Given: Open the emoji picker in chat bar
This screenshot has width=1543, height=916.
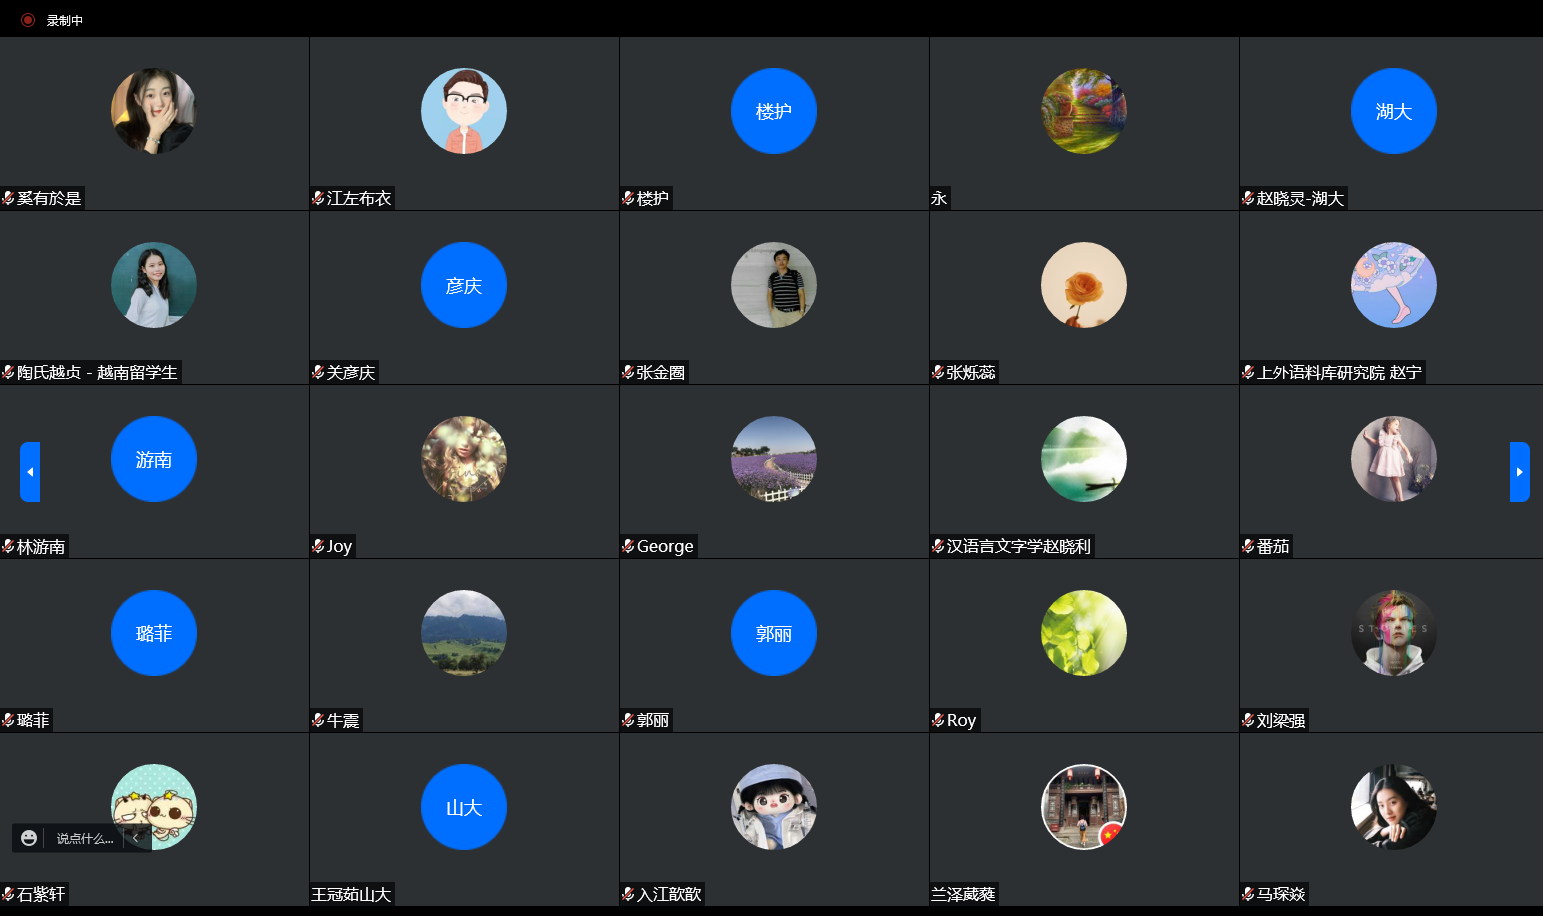Looking at the screenshot, I should [29, 838].
